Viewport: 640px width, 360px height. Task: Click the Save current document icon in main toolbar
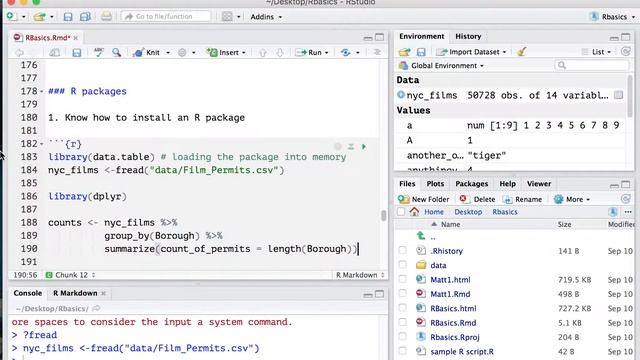(x=68, y=17)
